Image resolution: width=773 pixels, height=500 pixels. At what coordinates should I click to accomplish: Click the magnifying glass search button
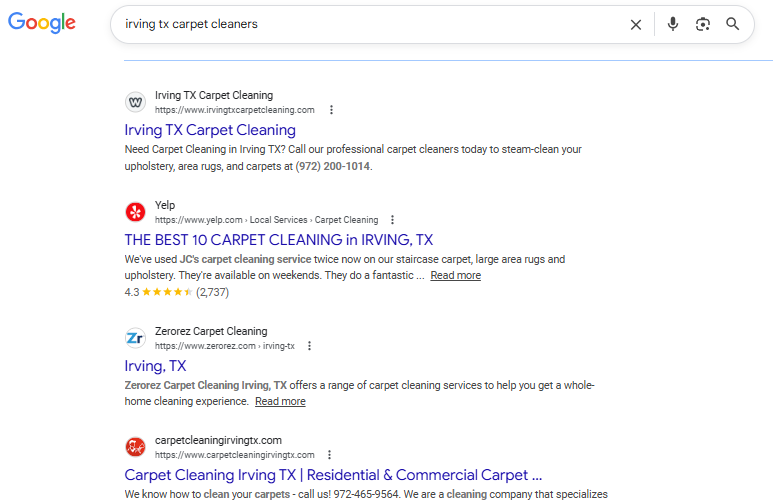click(x=733, y=24)
